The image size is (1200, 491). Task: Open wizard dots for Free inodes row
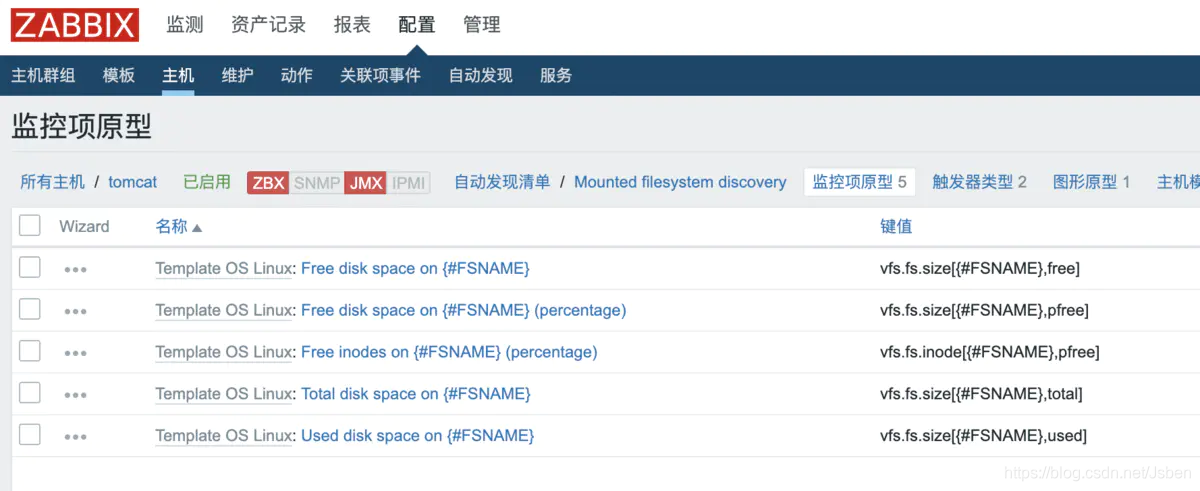(x=75, y=353)
